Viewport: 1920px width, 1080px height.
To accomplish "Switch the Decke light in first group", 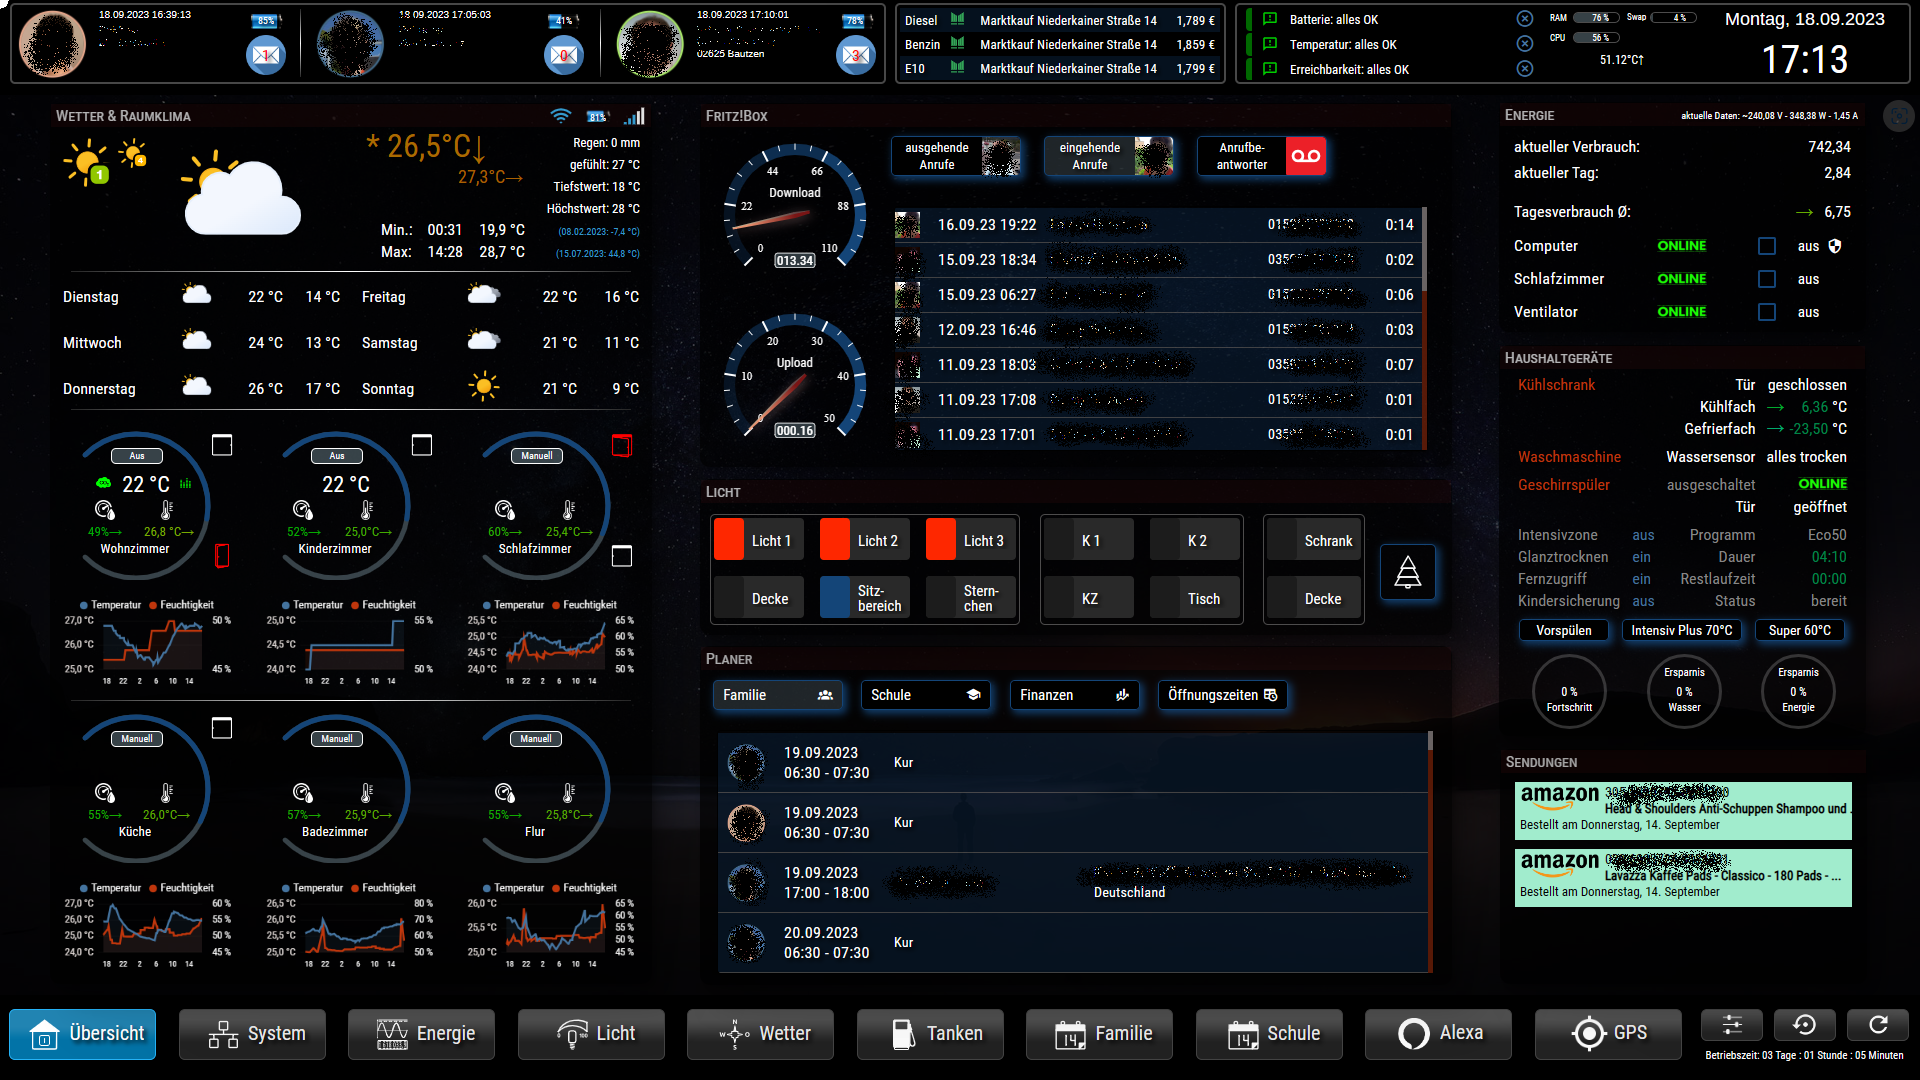I will click(759, 598).
